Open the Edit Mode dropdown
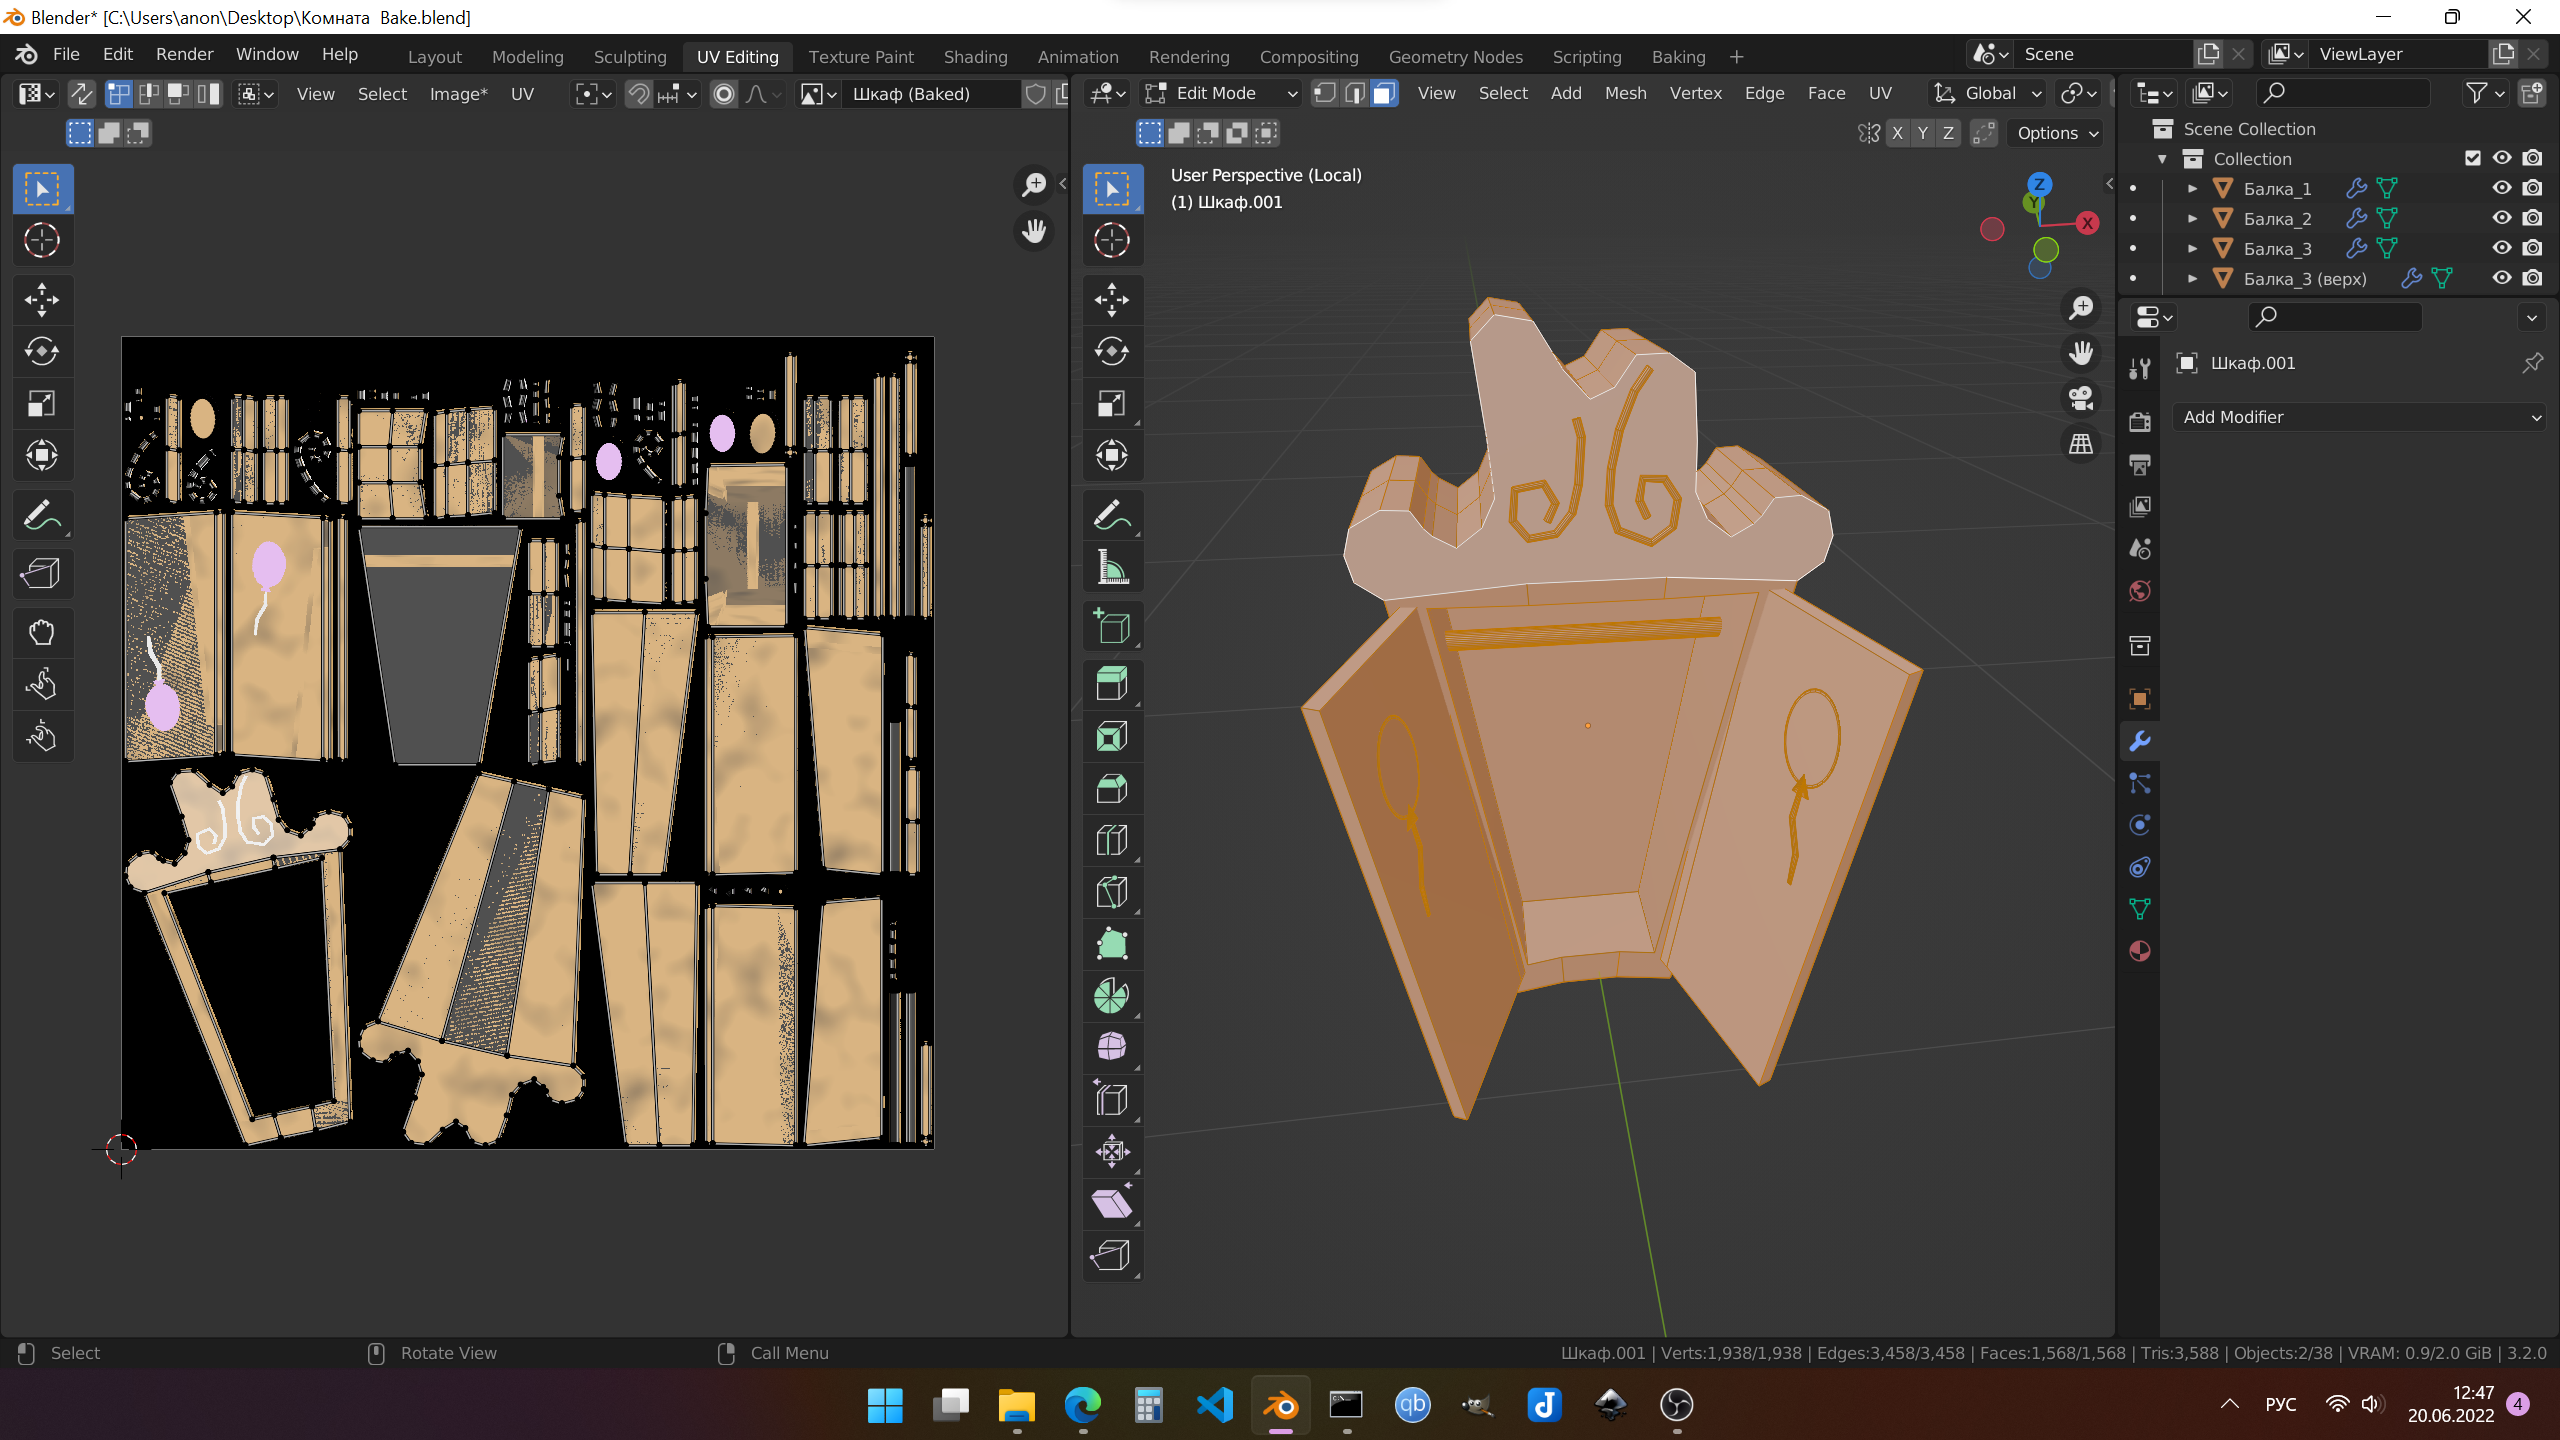 click(1220, 93)
